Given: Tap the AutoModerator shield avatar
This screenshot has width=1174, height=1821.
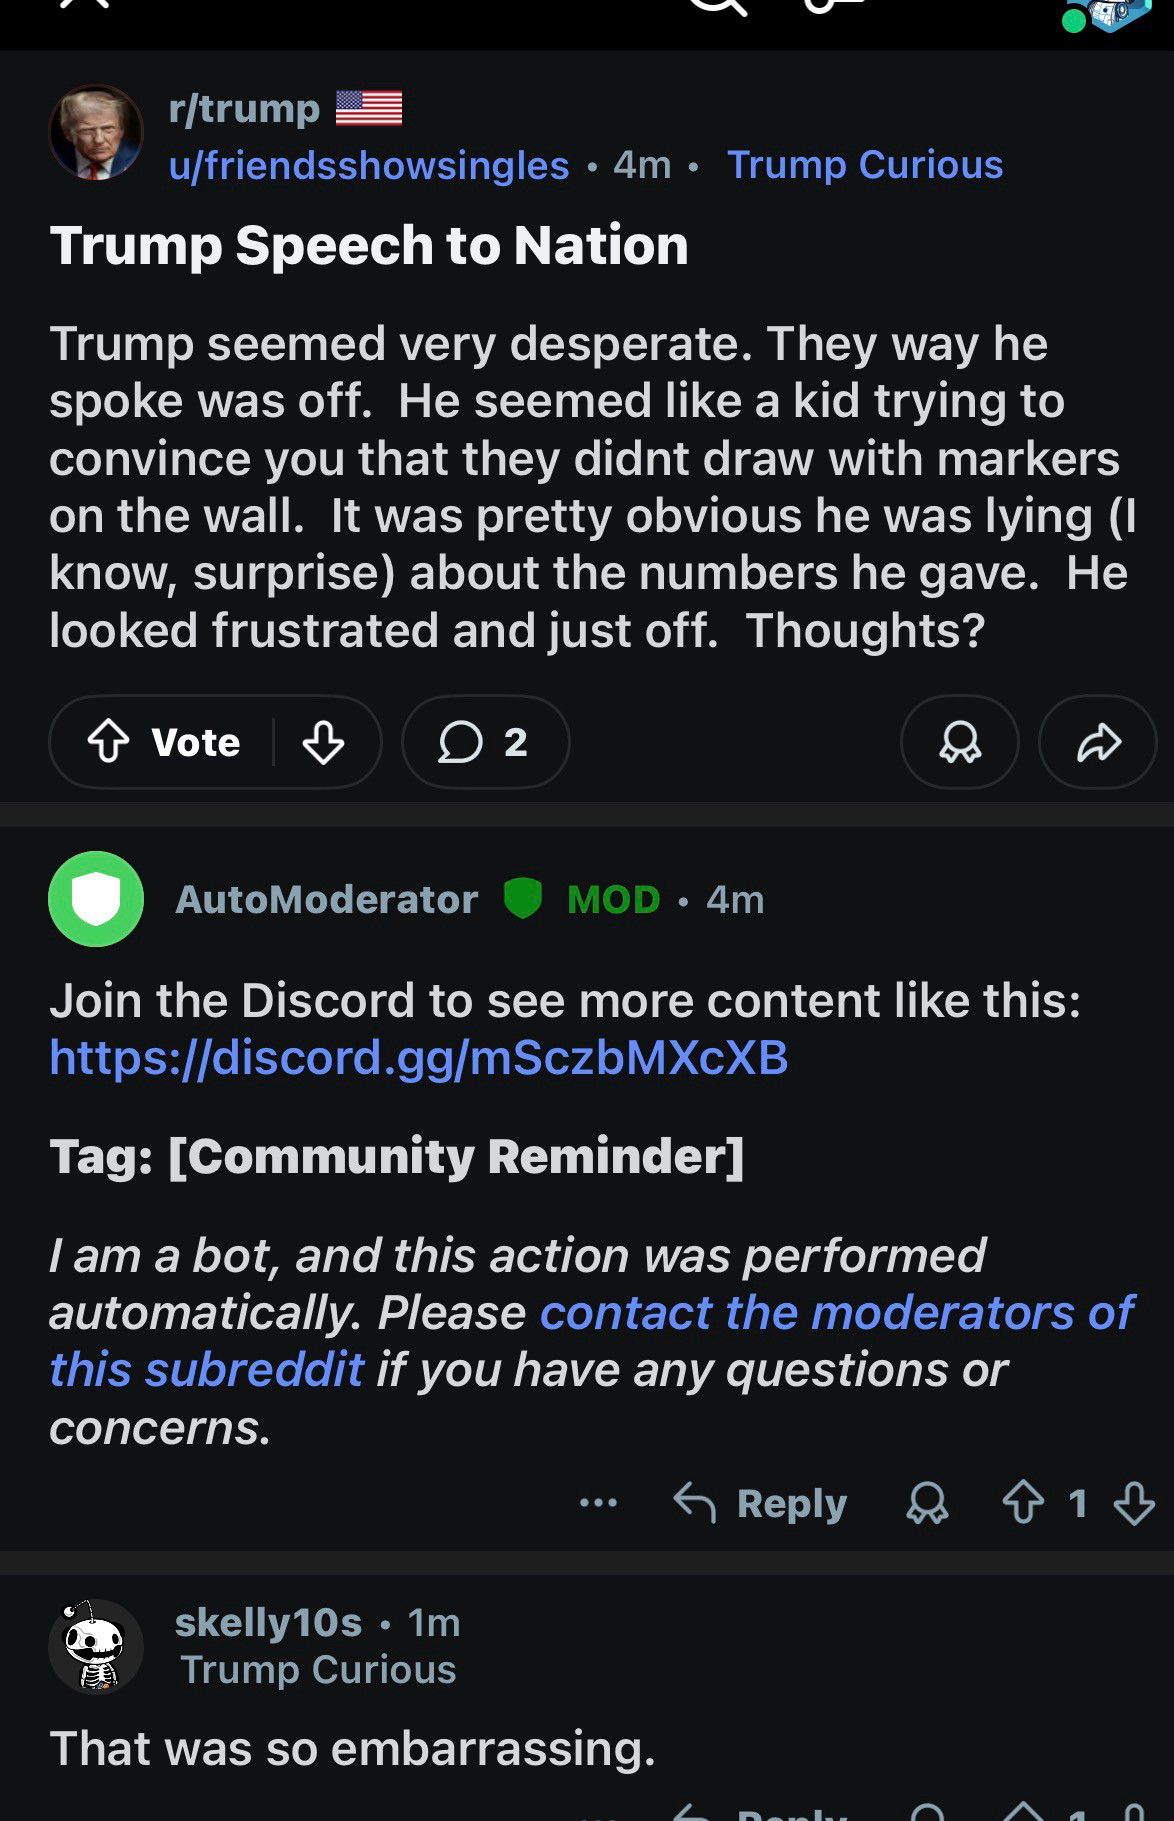Looking at the screenshot, I should coord(96,899).
